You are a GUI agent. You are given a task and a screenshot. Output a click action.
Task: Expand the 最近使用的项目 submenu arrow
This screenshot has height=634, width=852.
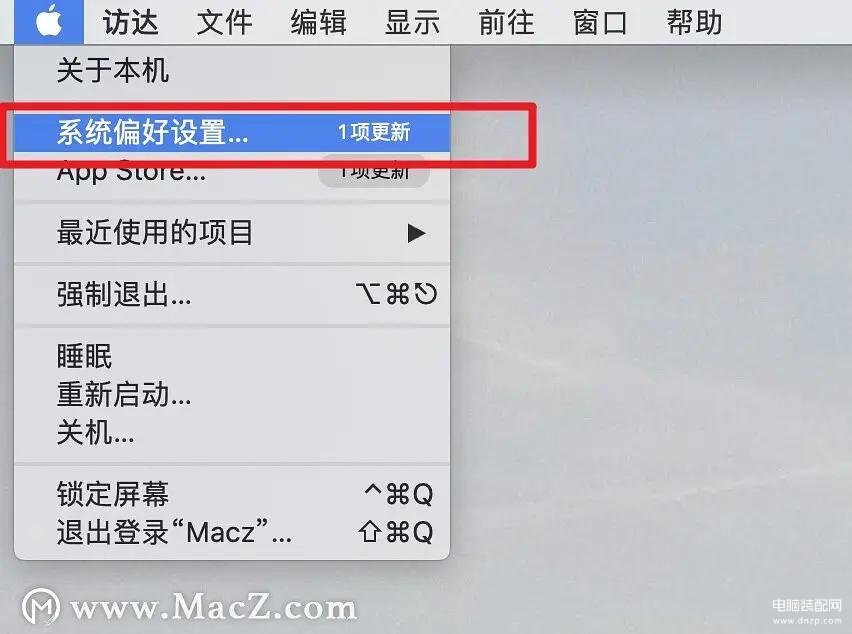click(416, 233)
